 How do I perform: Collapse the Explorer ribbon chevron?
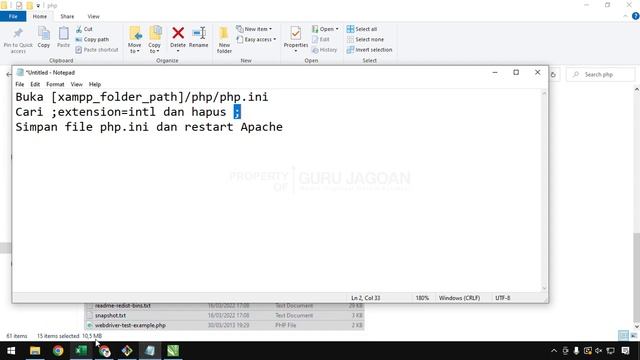[x=625, y=16]
